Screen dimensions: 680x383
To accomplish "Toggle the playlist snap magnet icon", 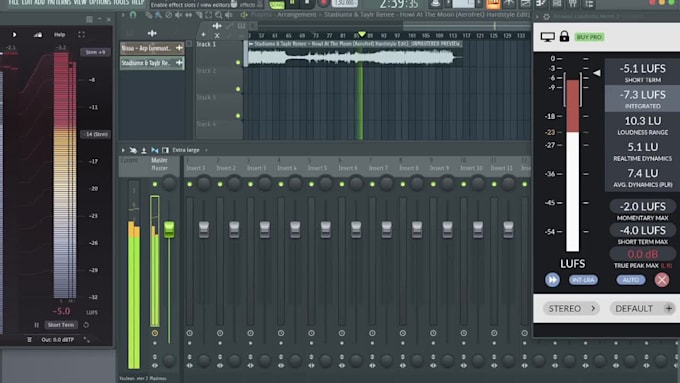I will point(133,15).
